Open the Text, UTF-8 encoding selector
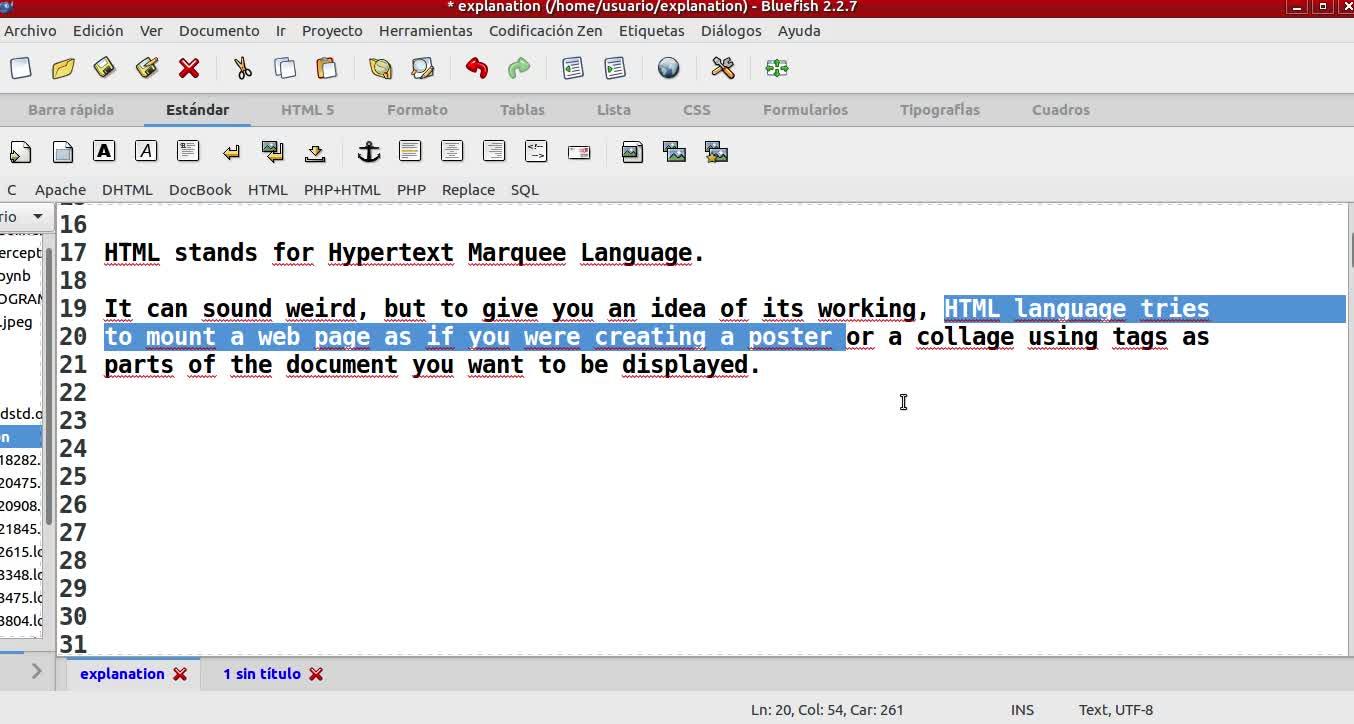Image resolution: width=1354 pixels, height=724 pixels. click(x=1115, y=710)
